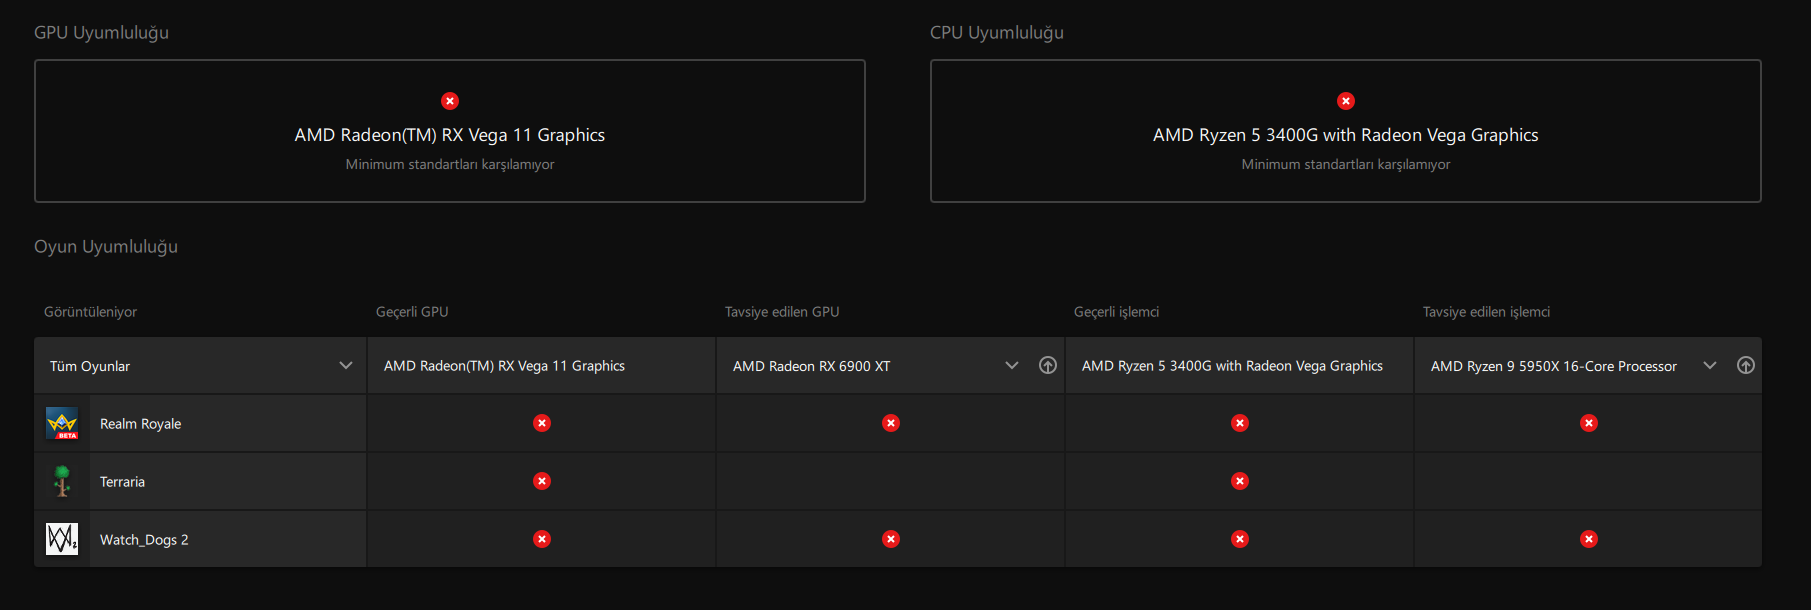Click the GPU compatibility card for Radeon Vega 11

pos(450,131)
